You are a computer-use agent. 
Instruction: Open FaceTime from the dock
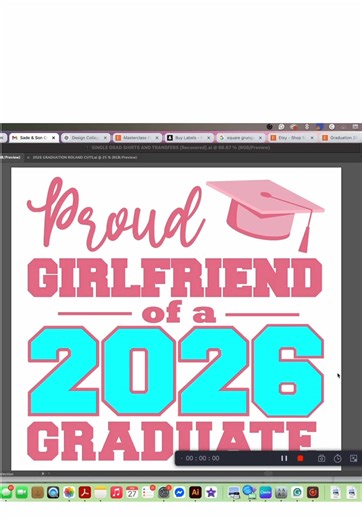pos(22,492)
